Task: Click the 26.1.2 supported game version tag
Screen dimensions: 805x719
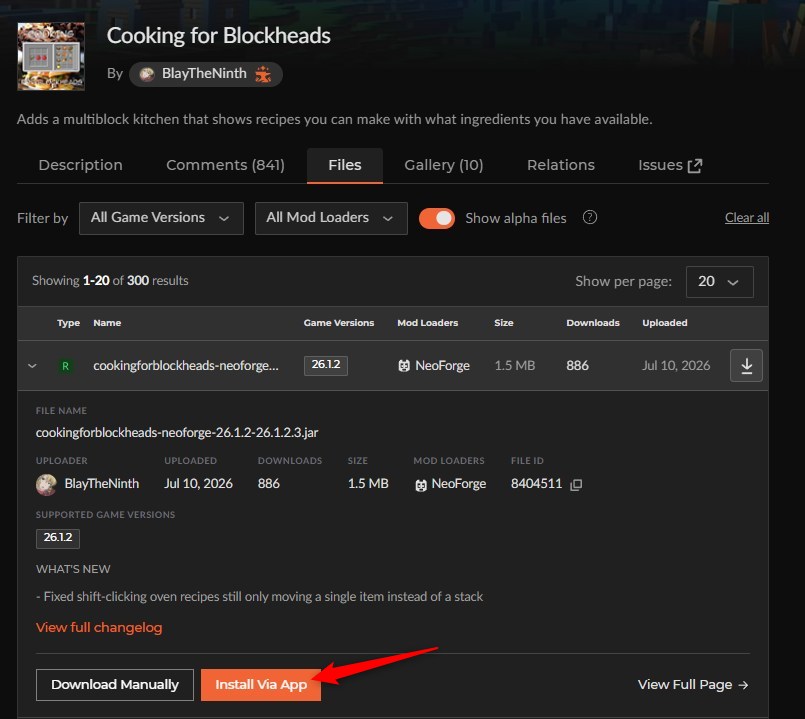Action: (58, 538)
